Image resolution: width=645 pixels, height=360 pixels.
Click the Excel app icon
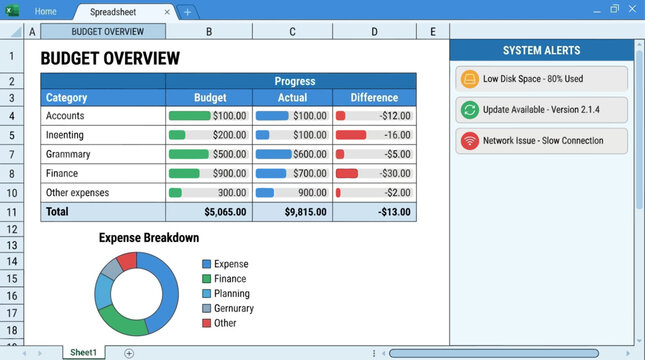[12, 10]
